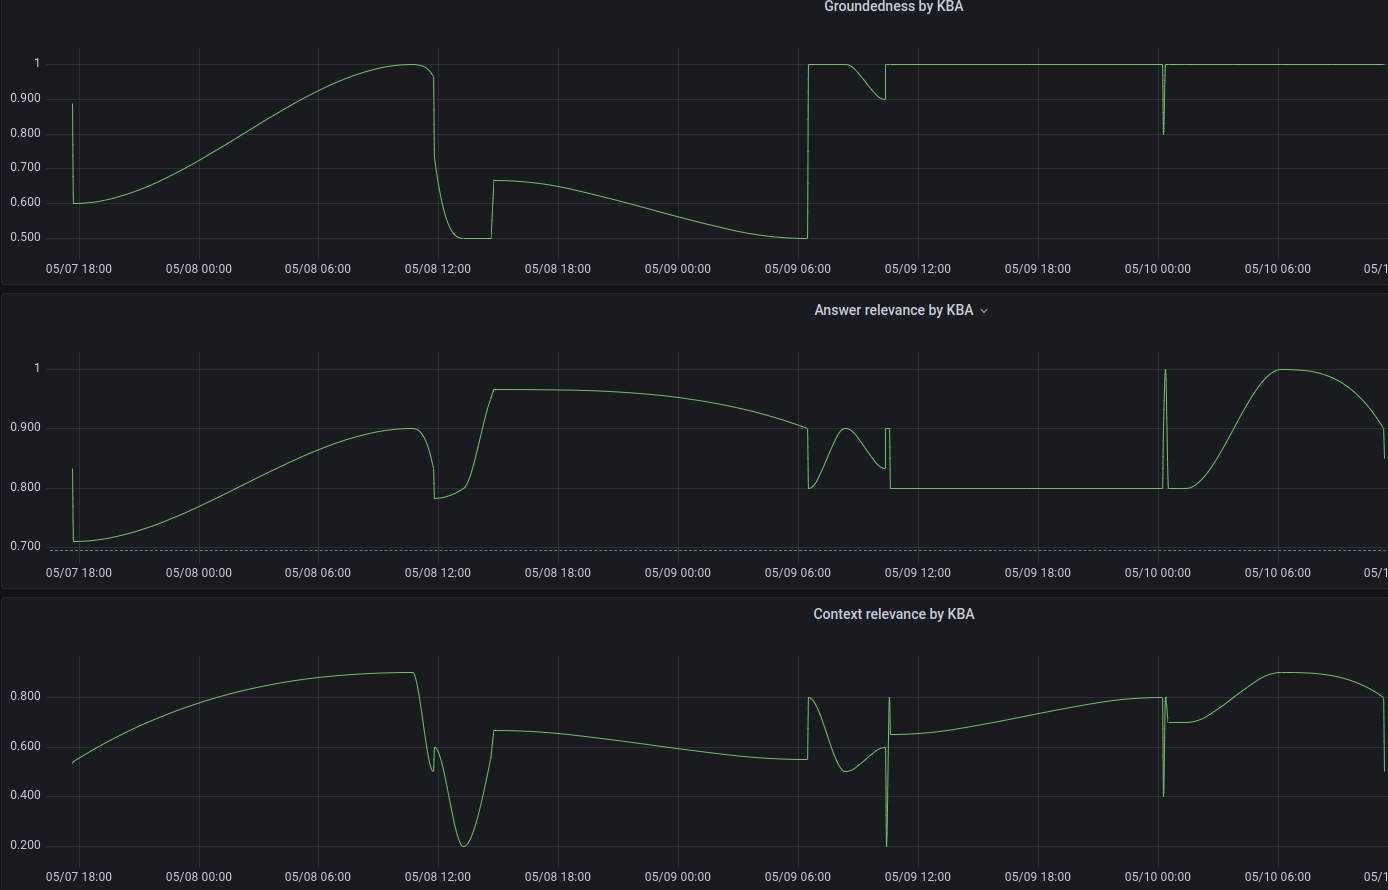The height and width of the screenshot is (890, 1388).
Task: Click 05/08 00:00 time label in Context relevance chart
Action: (x=198, y=877)
